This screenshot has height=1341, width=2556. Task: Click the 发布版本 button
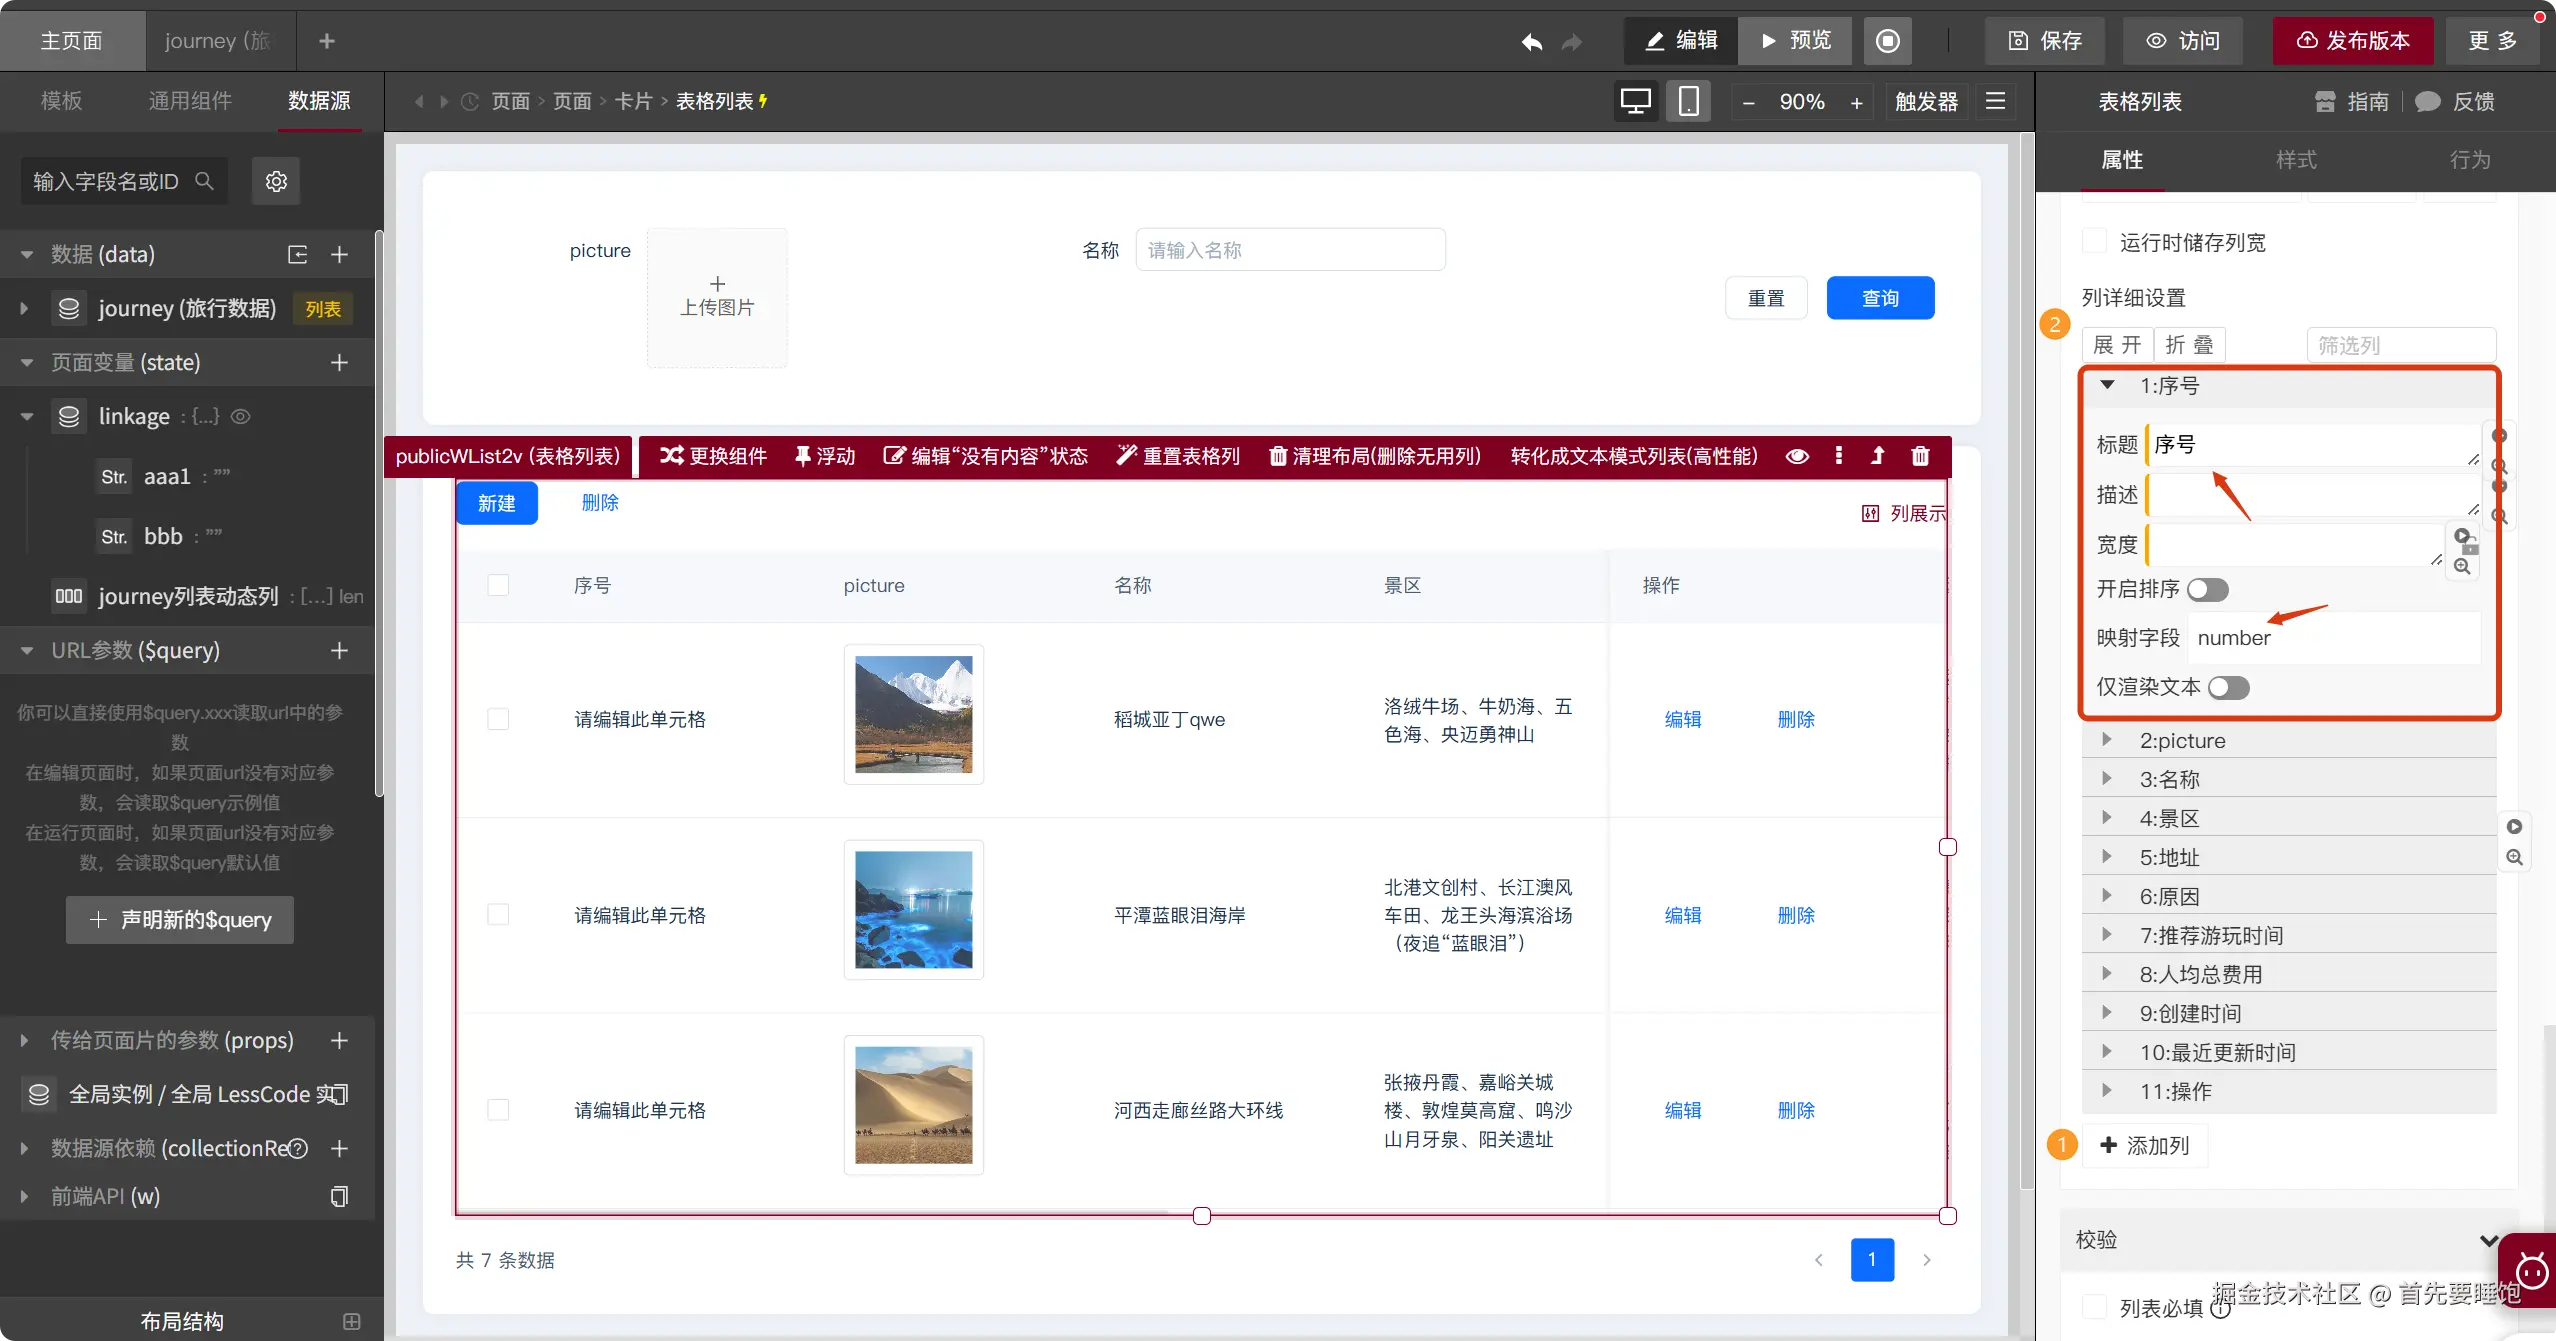coord(2353,41)
